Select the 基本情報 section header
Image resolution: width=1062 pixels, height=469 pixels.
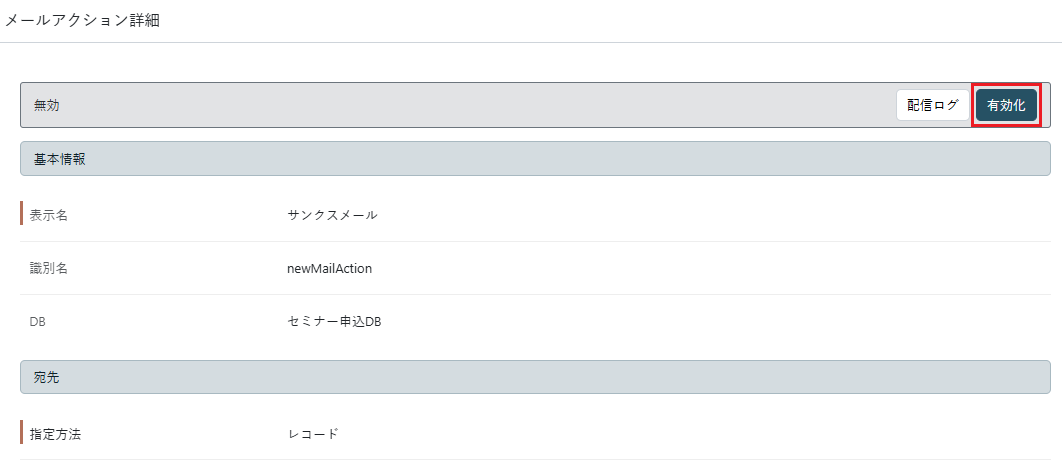pos(59,159)
